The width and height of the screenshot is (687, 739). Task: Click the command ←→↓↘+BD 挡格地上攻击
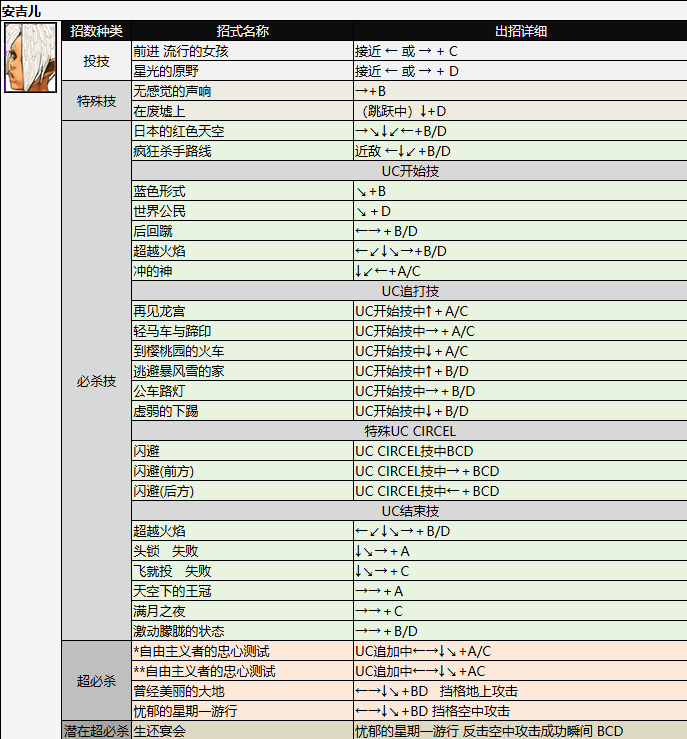tap(437, 691)
